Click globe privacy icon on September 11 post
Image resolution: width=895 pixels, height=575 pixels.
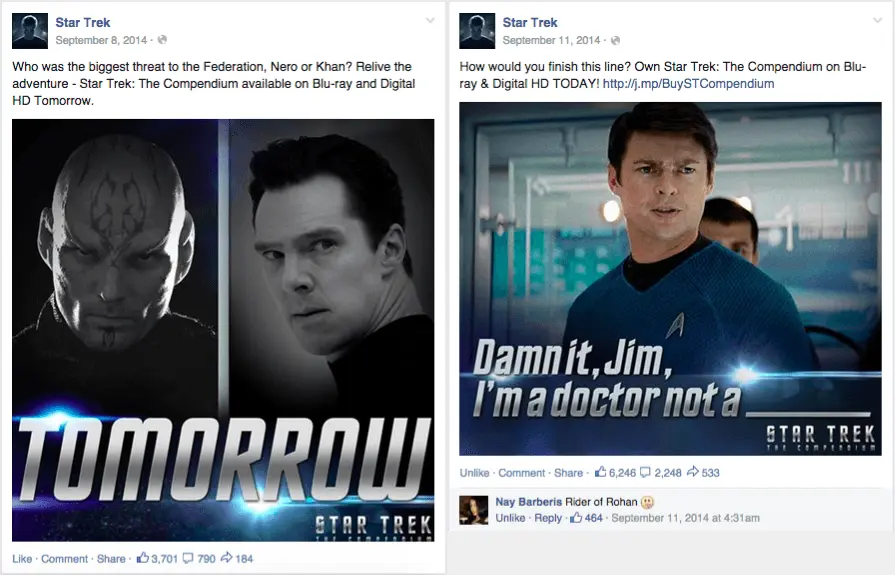(615, 41)
